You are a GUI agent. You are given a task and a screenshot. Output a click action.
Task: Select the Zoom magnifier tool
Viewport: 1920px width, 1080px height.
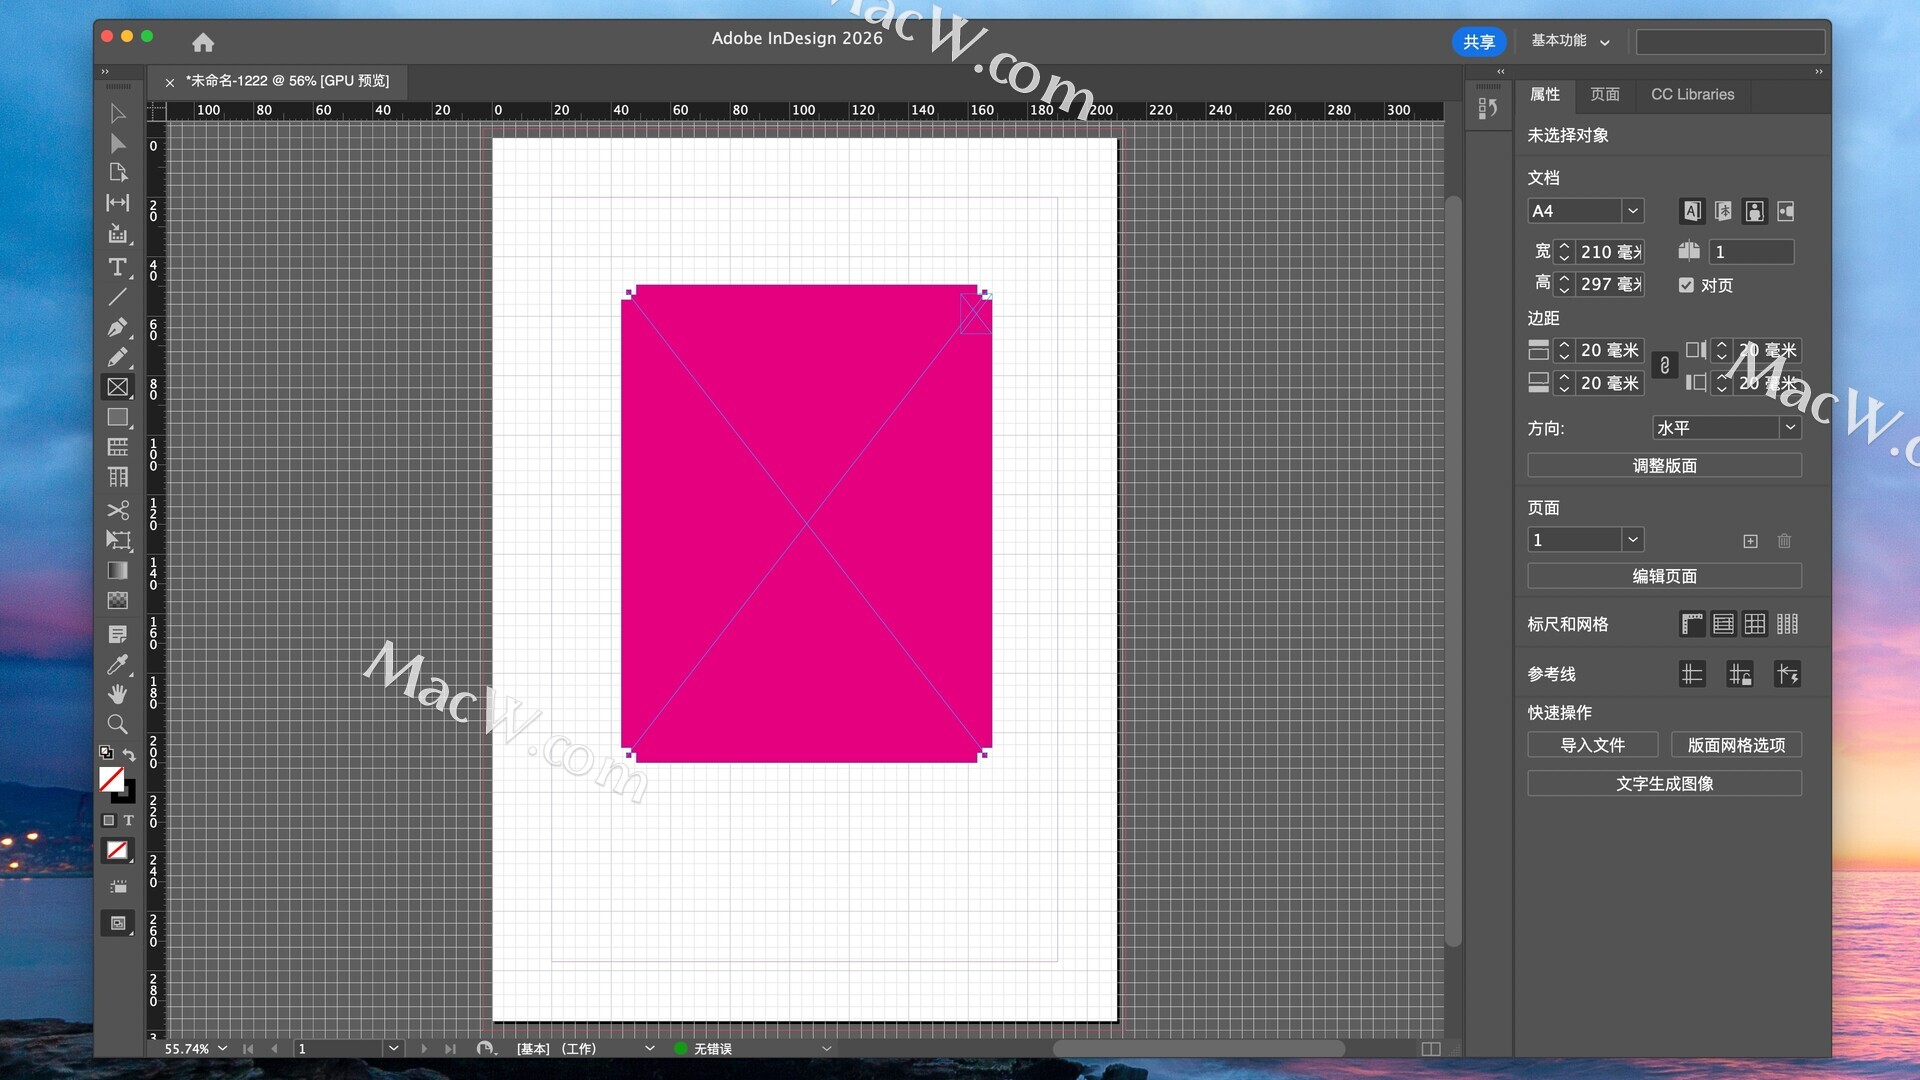(x=117, y=724)
